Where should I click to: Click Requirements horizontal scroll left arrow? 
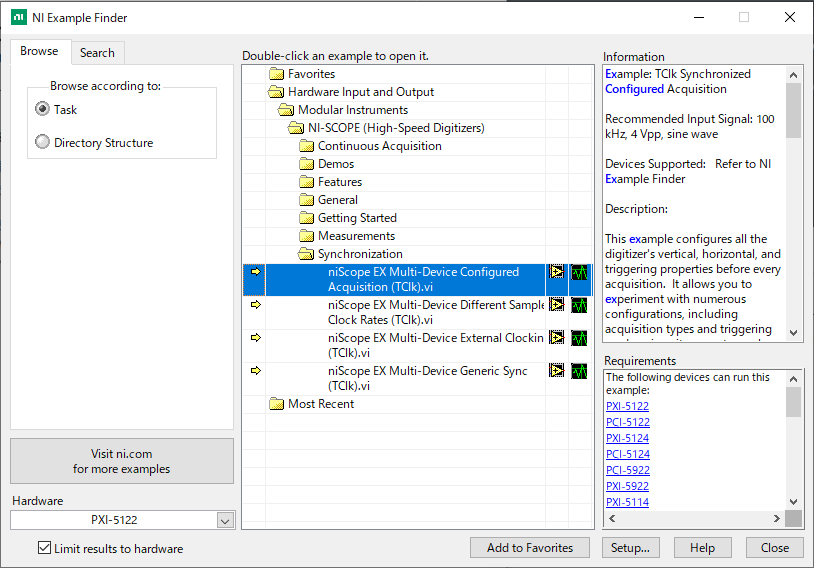click(x=613, y=518)
